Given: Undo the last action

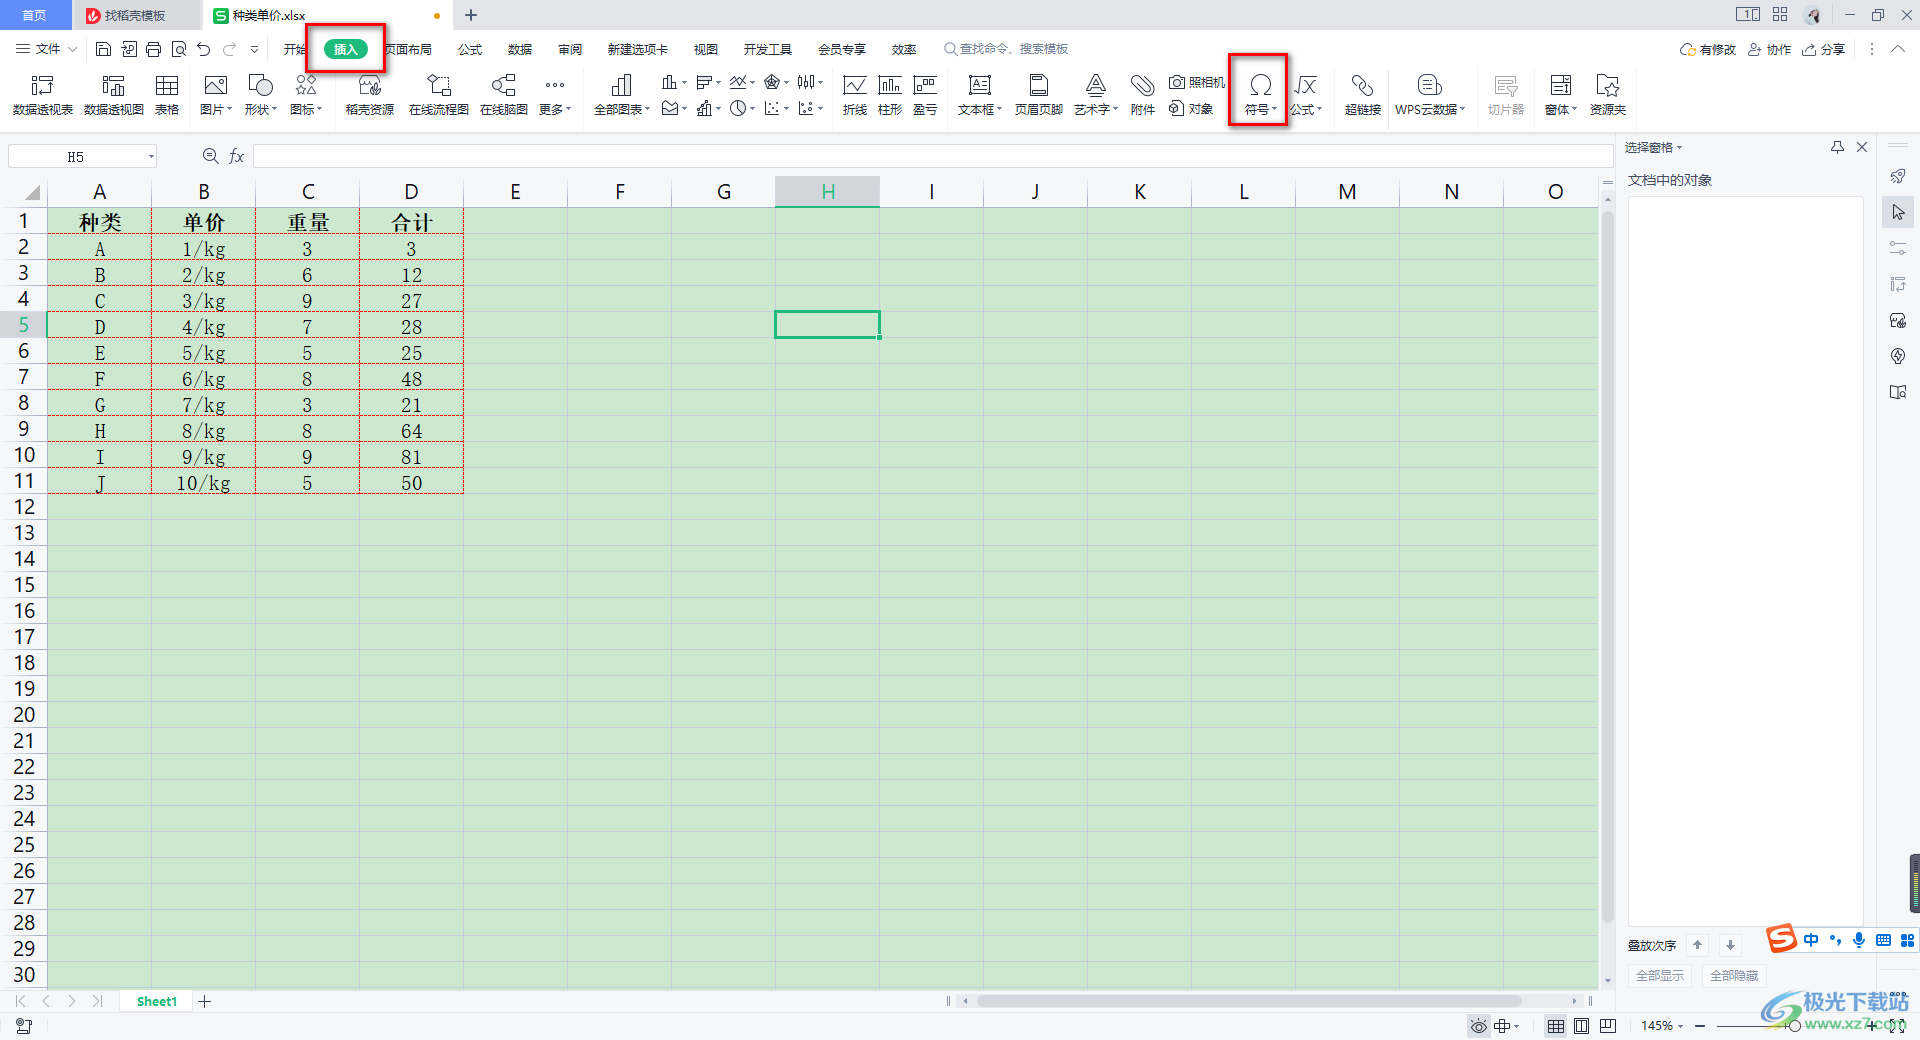Looking at the screenshot, I should [x=204, y=49].
